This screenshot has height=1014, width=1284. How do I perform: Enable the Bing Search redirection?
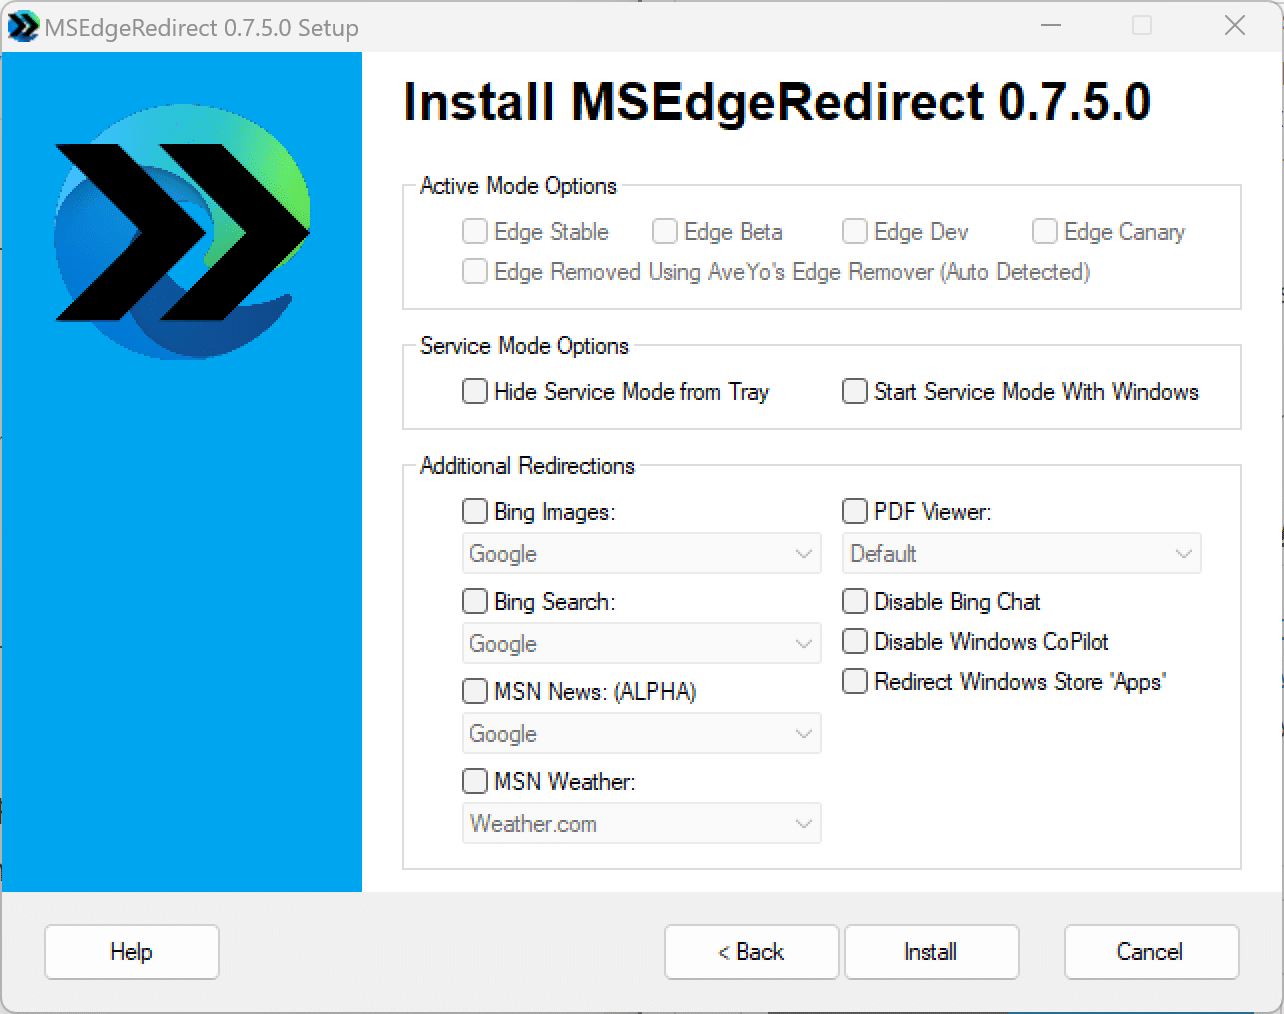point(474,601)
